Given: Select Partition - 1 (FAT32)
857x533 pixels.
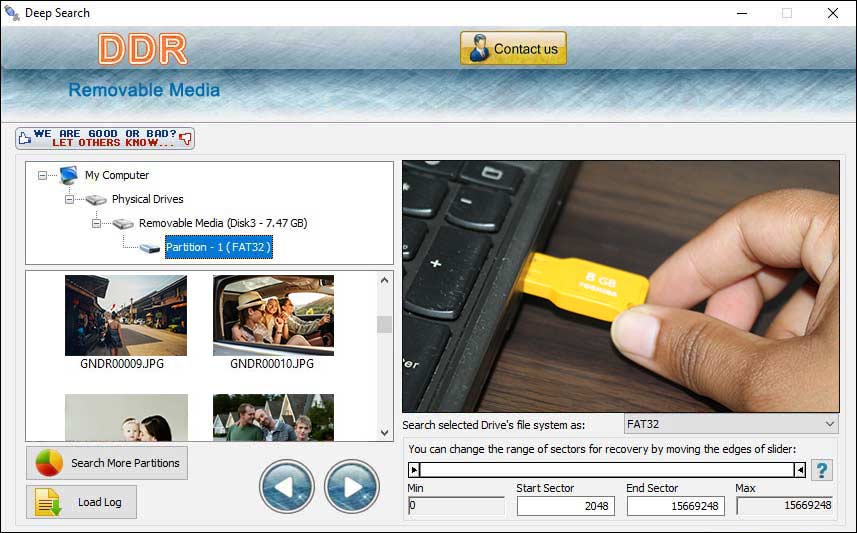Looking at the screenshot, I should pos(218,247).
